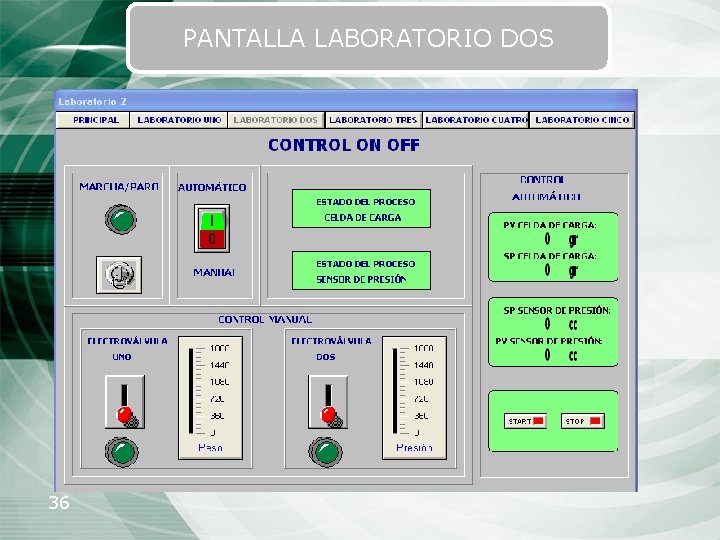Click the Presión level gauge bar
The image size is (720, 540).
click(395, 391)
